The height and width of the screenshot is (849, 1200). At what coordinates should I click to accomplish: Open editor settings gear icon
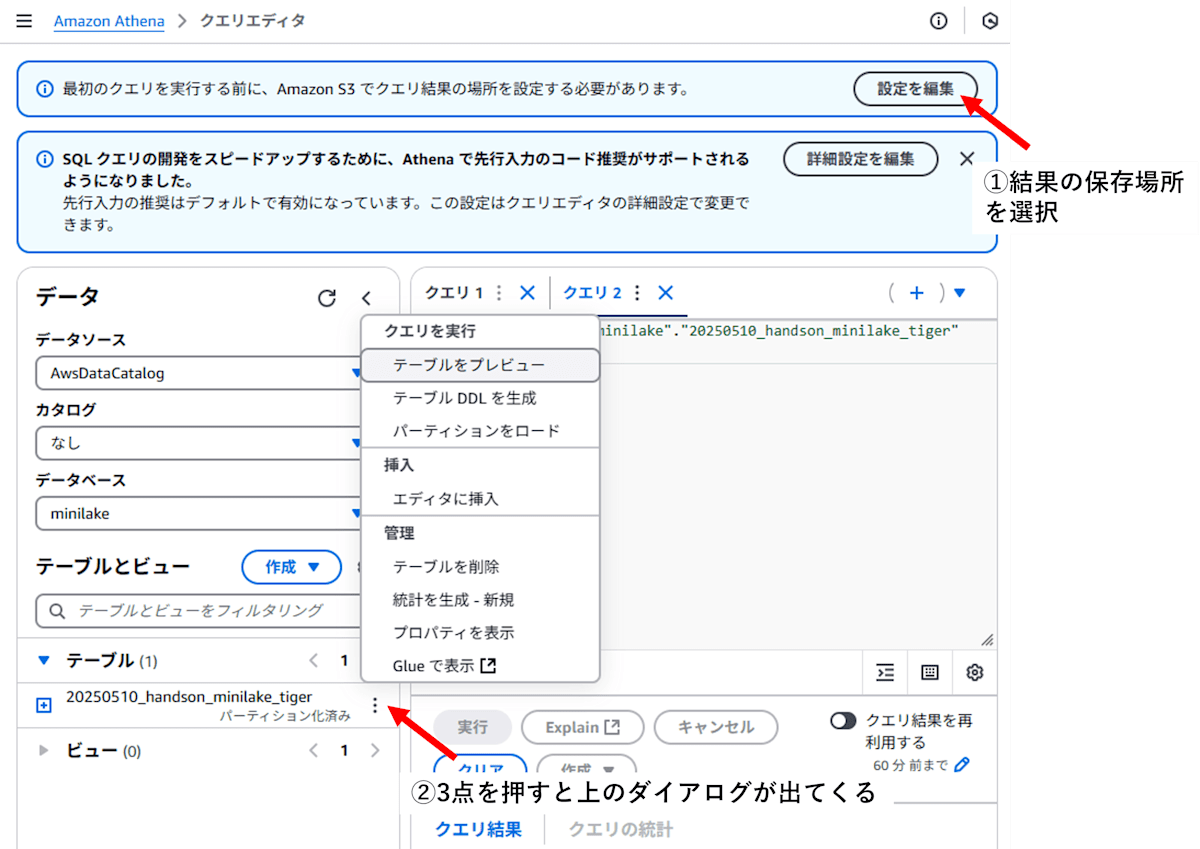click(975, 672)
